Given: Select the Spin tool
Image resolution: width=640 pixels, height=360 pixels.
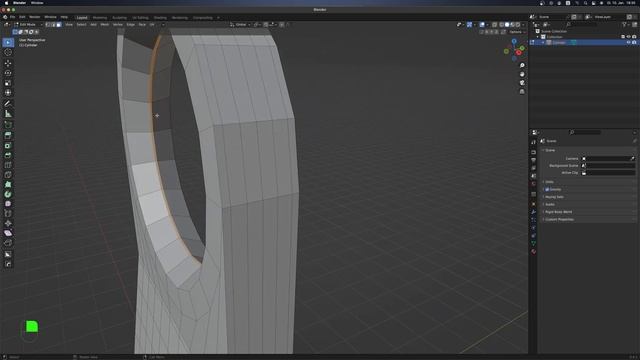Looking at the screenshot, I should (8, 194).
